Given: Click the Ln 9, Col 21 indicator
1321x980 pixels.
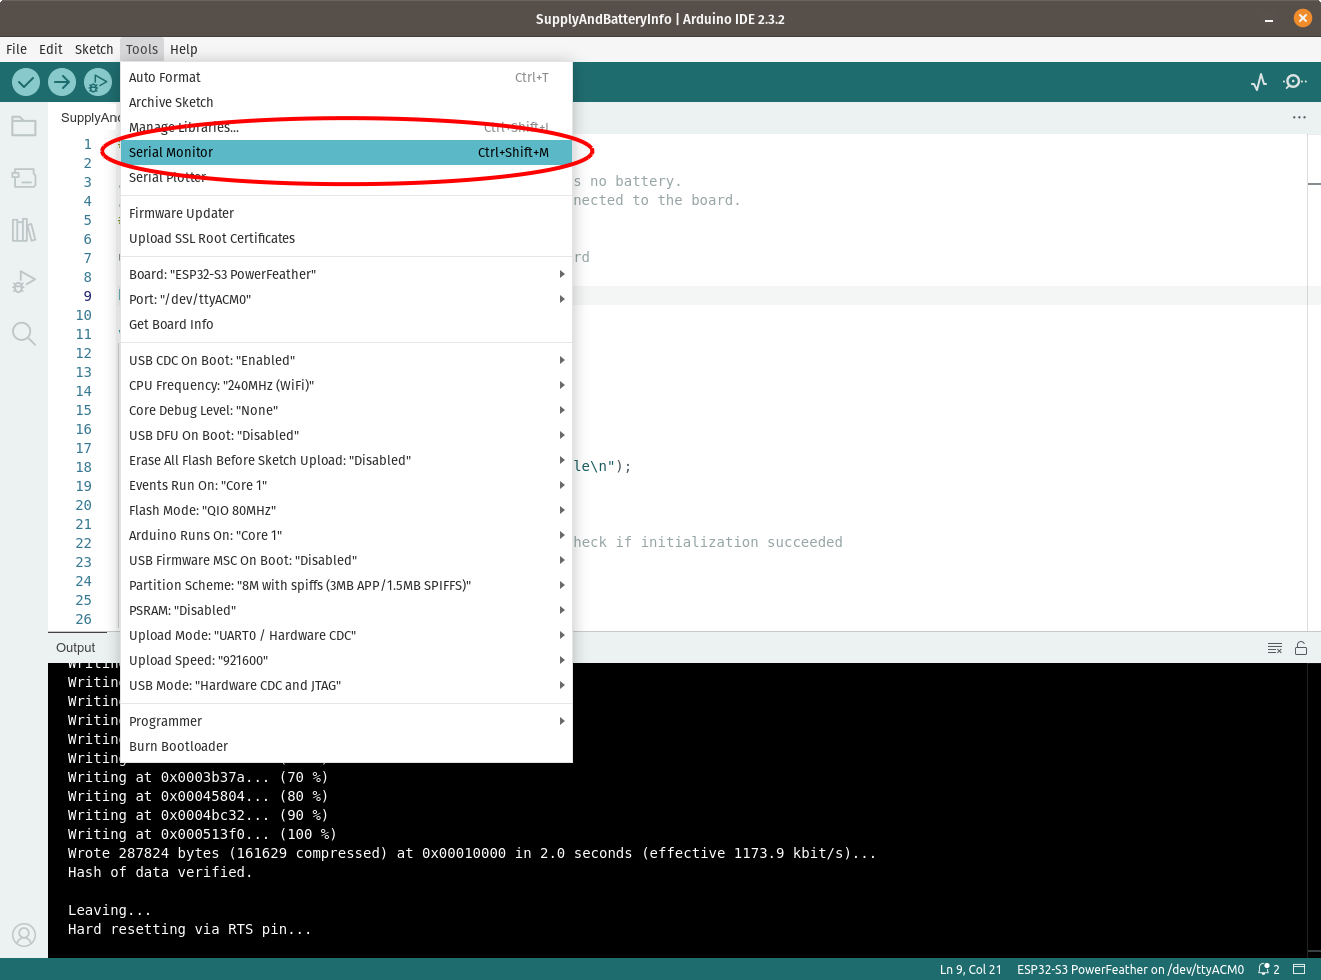Looking at the screenshot, I should click(x=969, y=969).
